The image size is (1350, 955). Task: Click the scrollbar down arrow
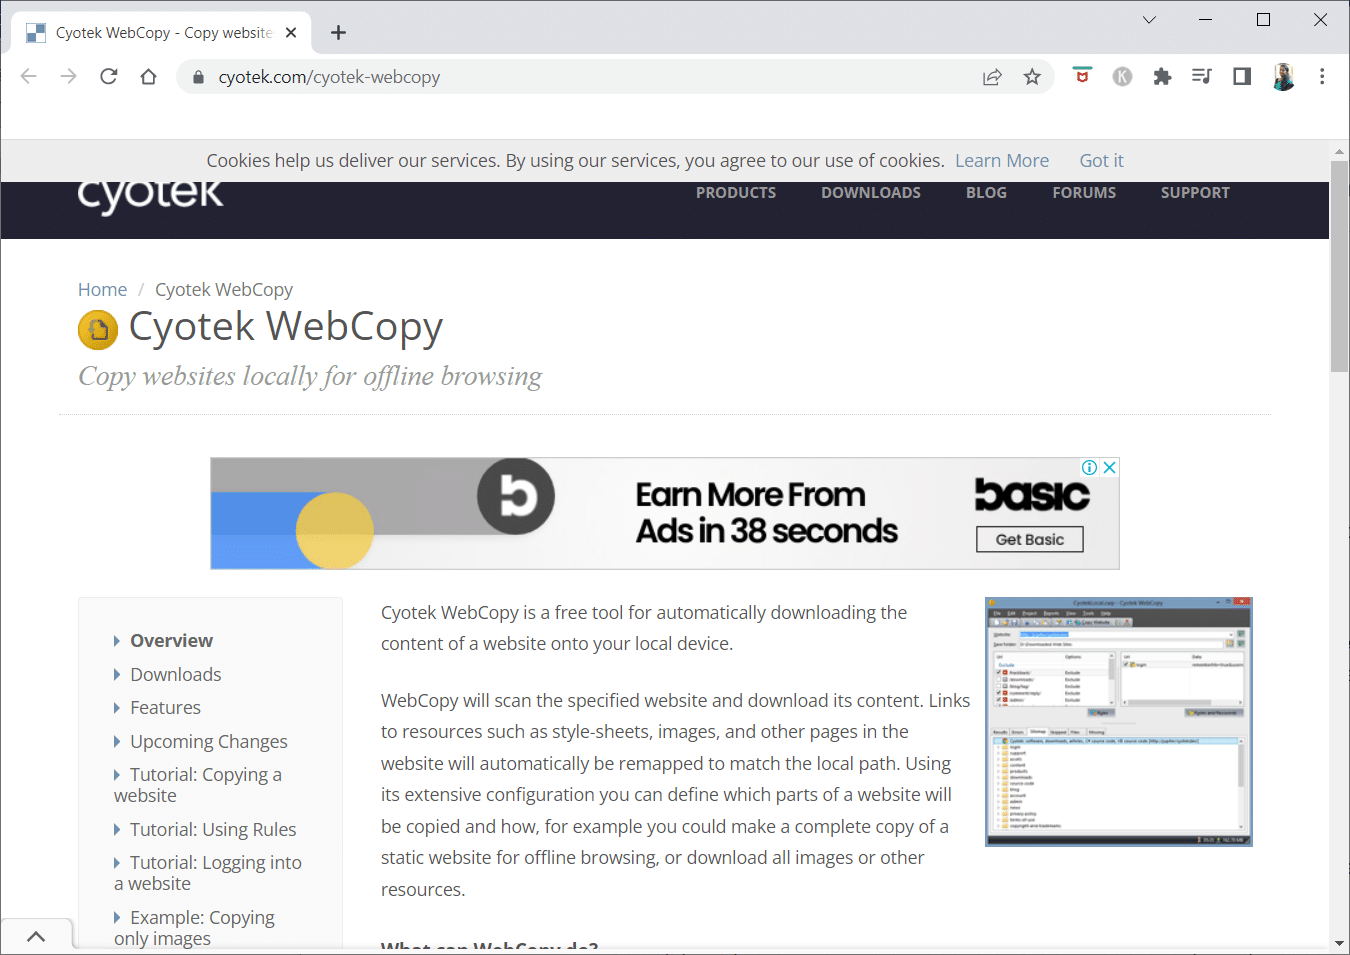pos(1339,943)
